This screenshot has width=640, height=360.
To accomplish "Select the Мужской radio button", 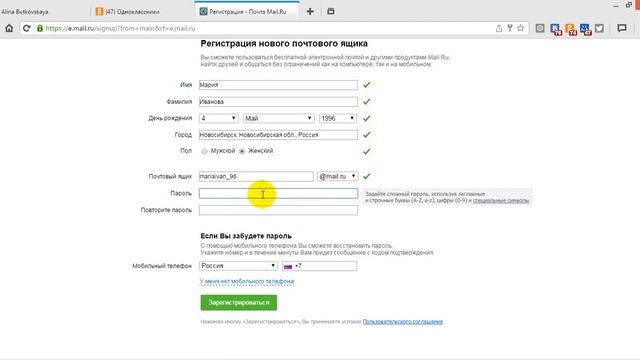I will pos(204,151).
